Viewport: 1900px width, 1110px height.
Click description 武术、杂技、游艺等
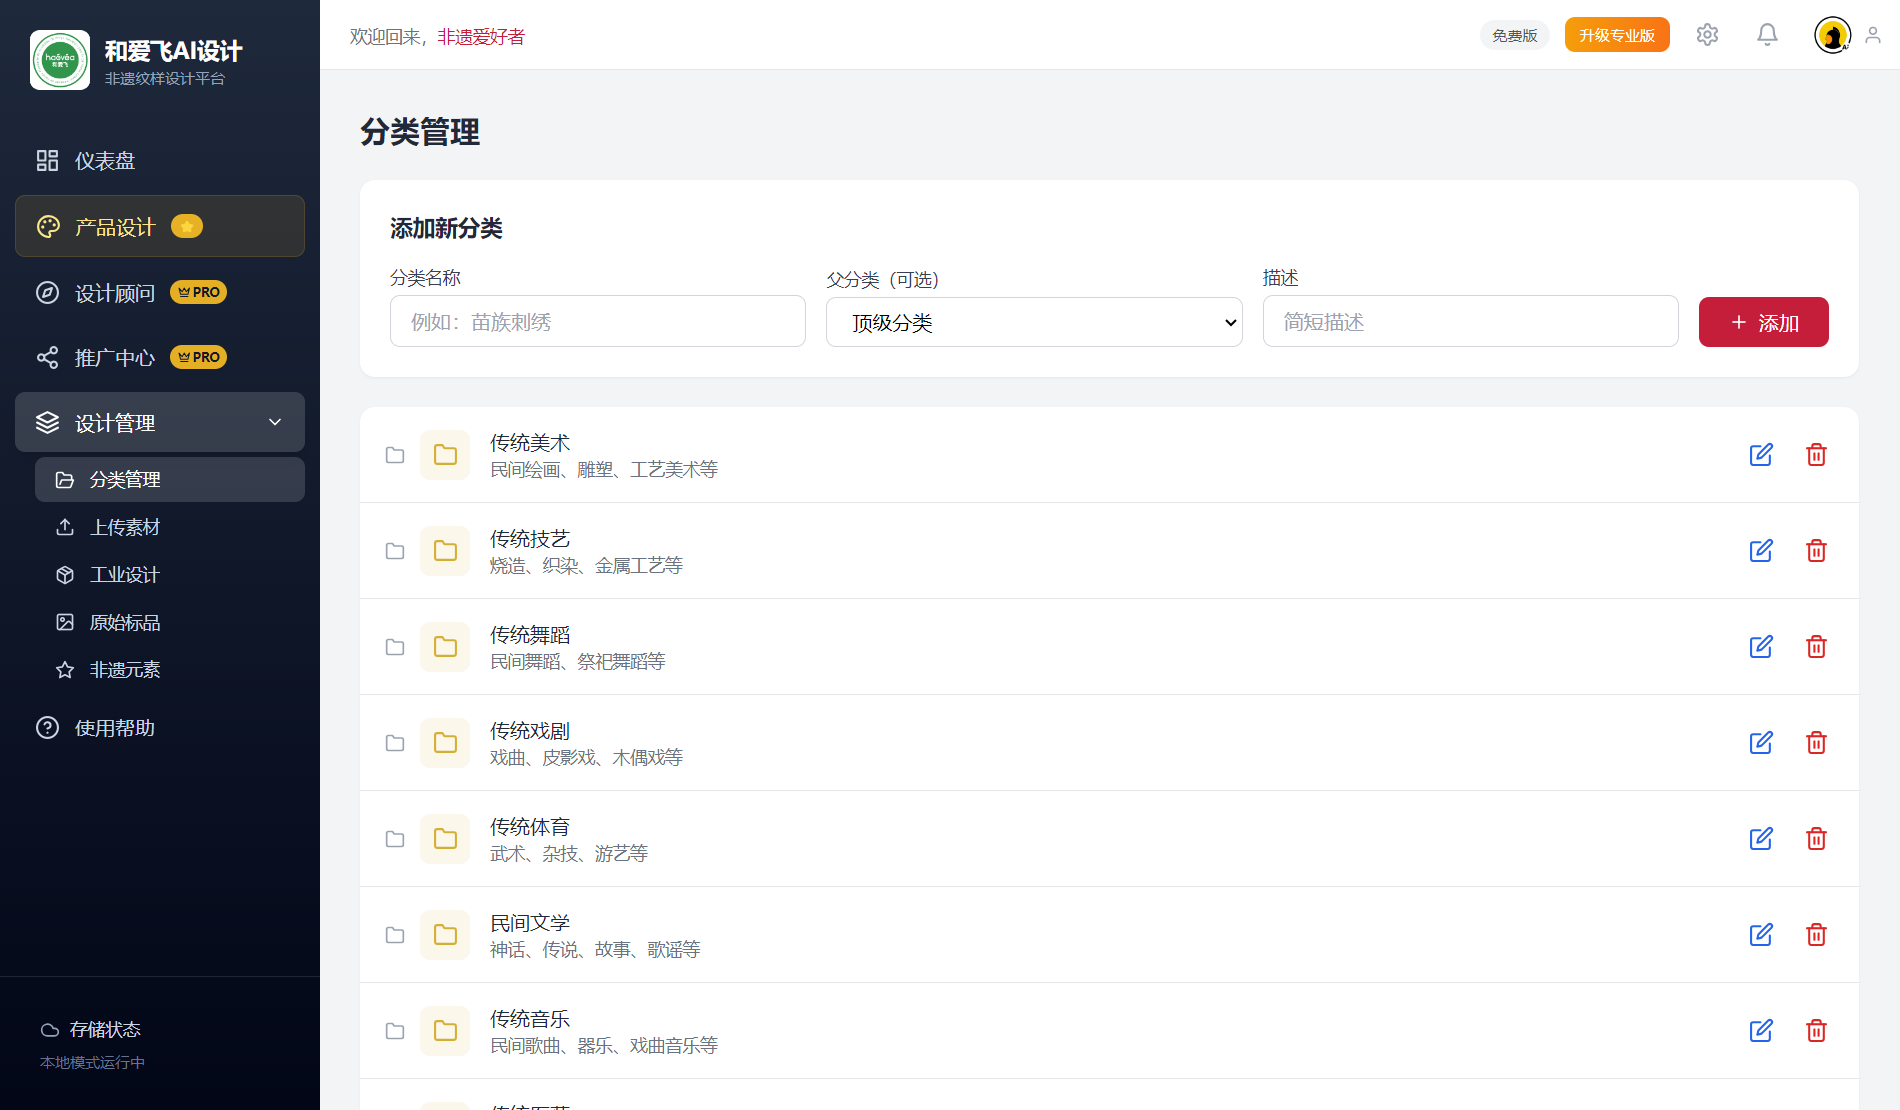(x=569, y=853)
